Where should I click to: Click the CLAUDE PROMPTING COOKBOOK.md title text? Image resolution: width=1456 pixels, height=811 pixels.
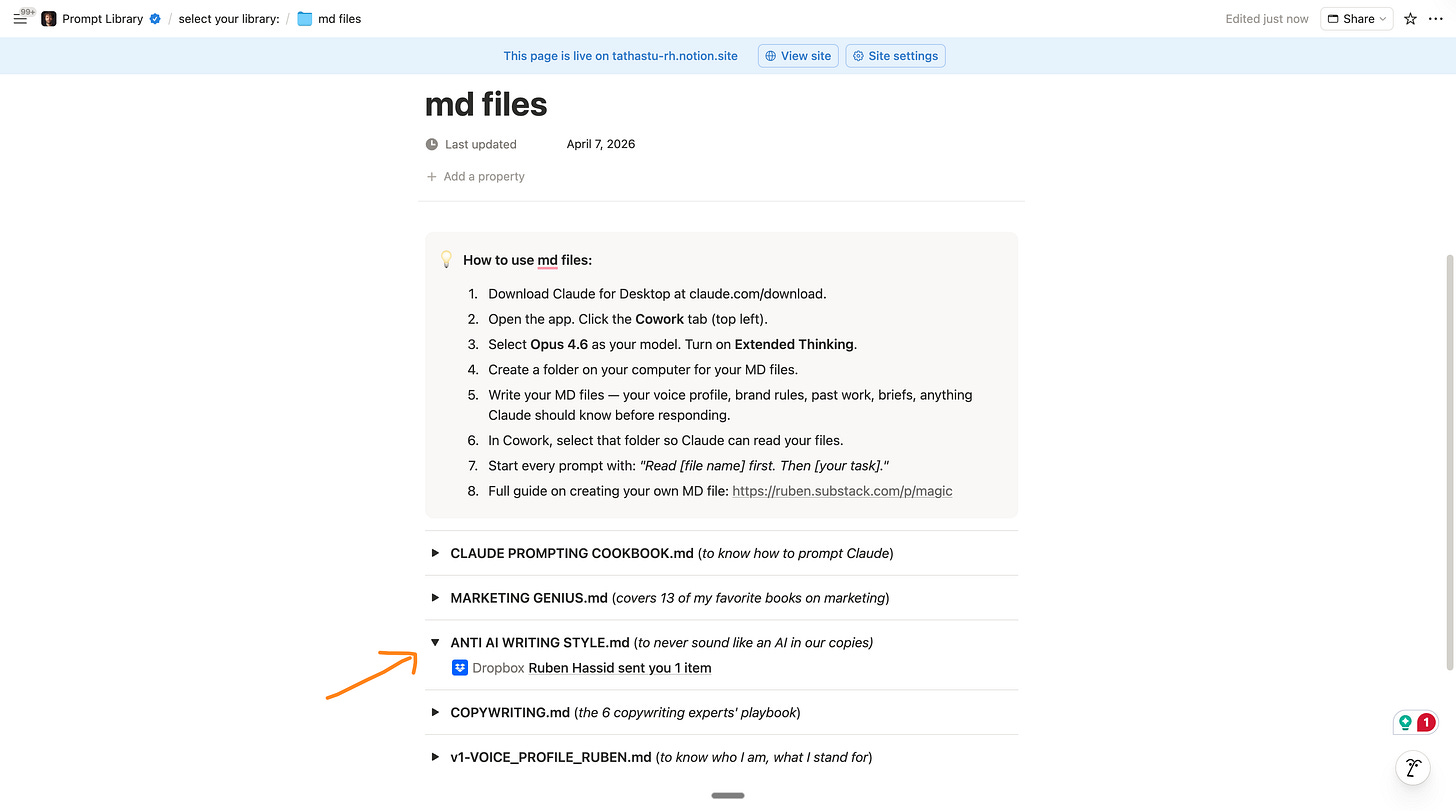[572, 553]
